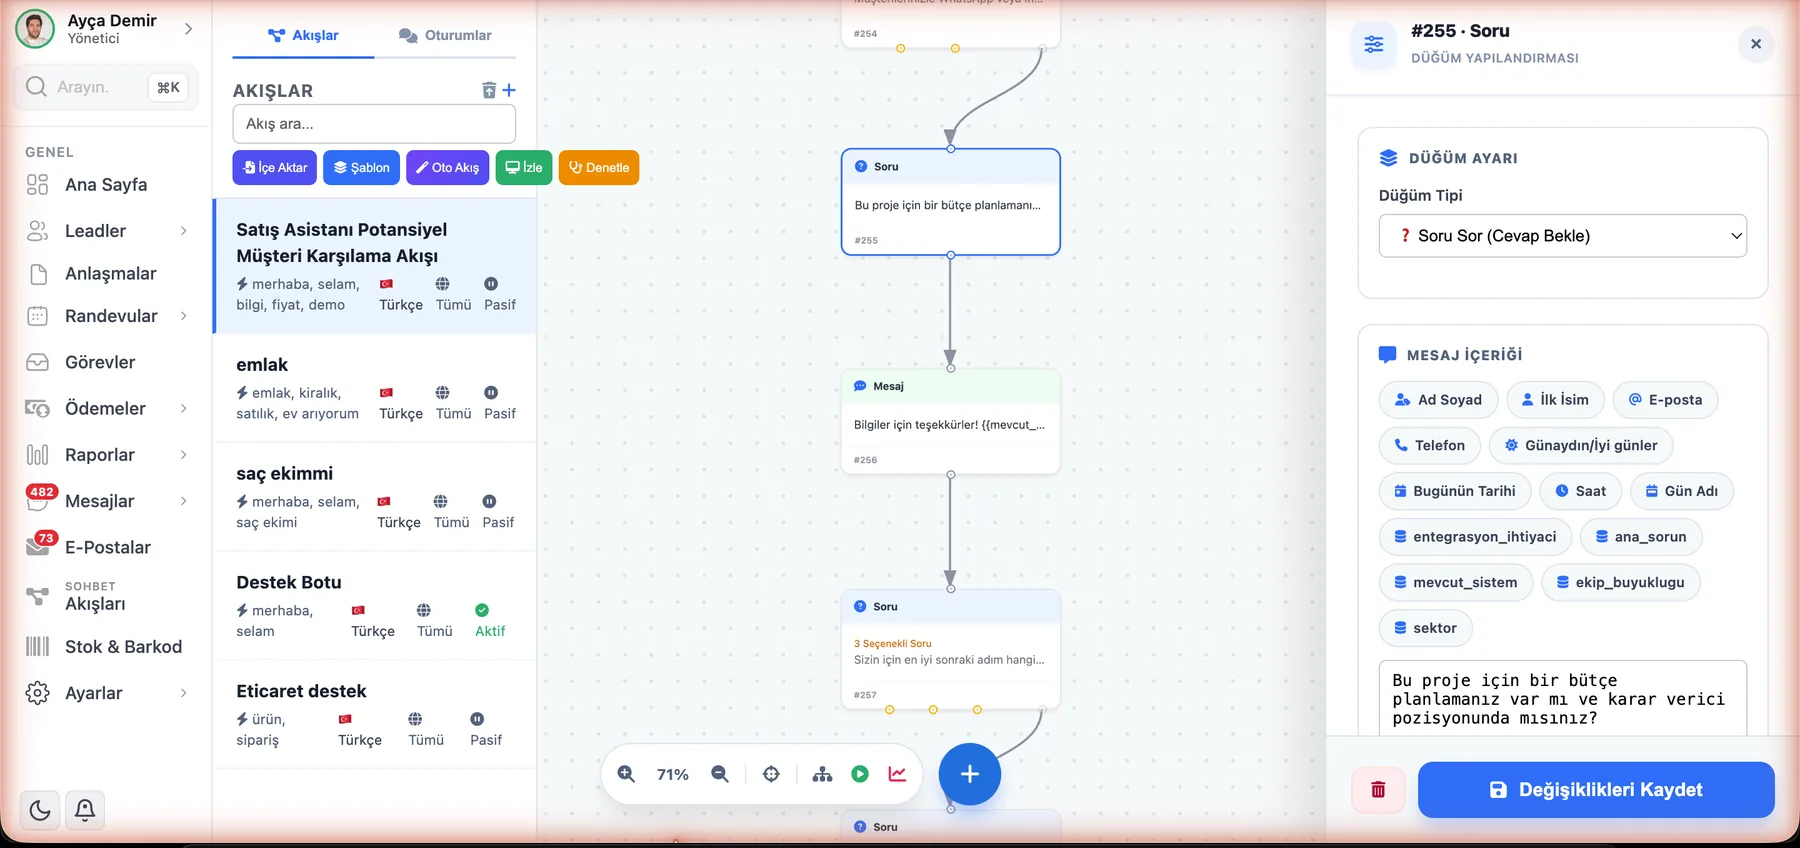Switch to Akışlar tab

pyautogui.click(x=303, y=35)
